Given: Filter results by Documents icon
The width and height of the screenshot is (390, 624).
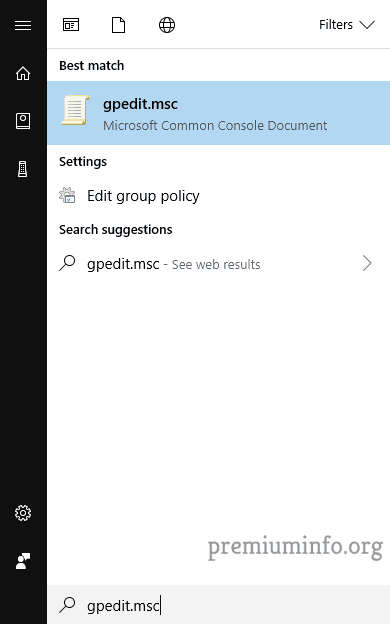Looking at the screenshot, I should point(118,25).
